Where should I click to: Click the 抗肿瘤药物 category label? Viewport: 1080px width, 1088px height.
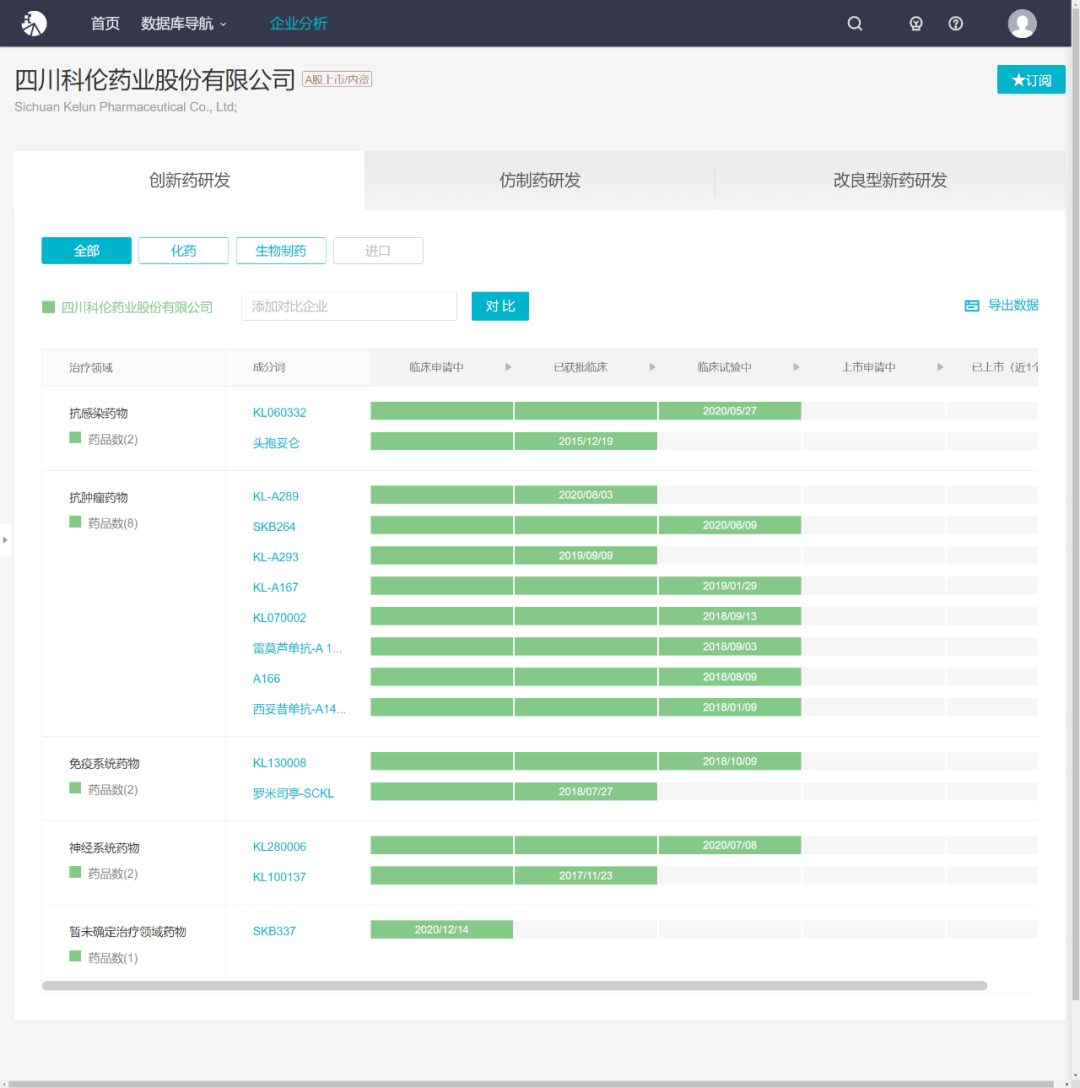(x=98, y=498)
